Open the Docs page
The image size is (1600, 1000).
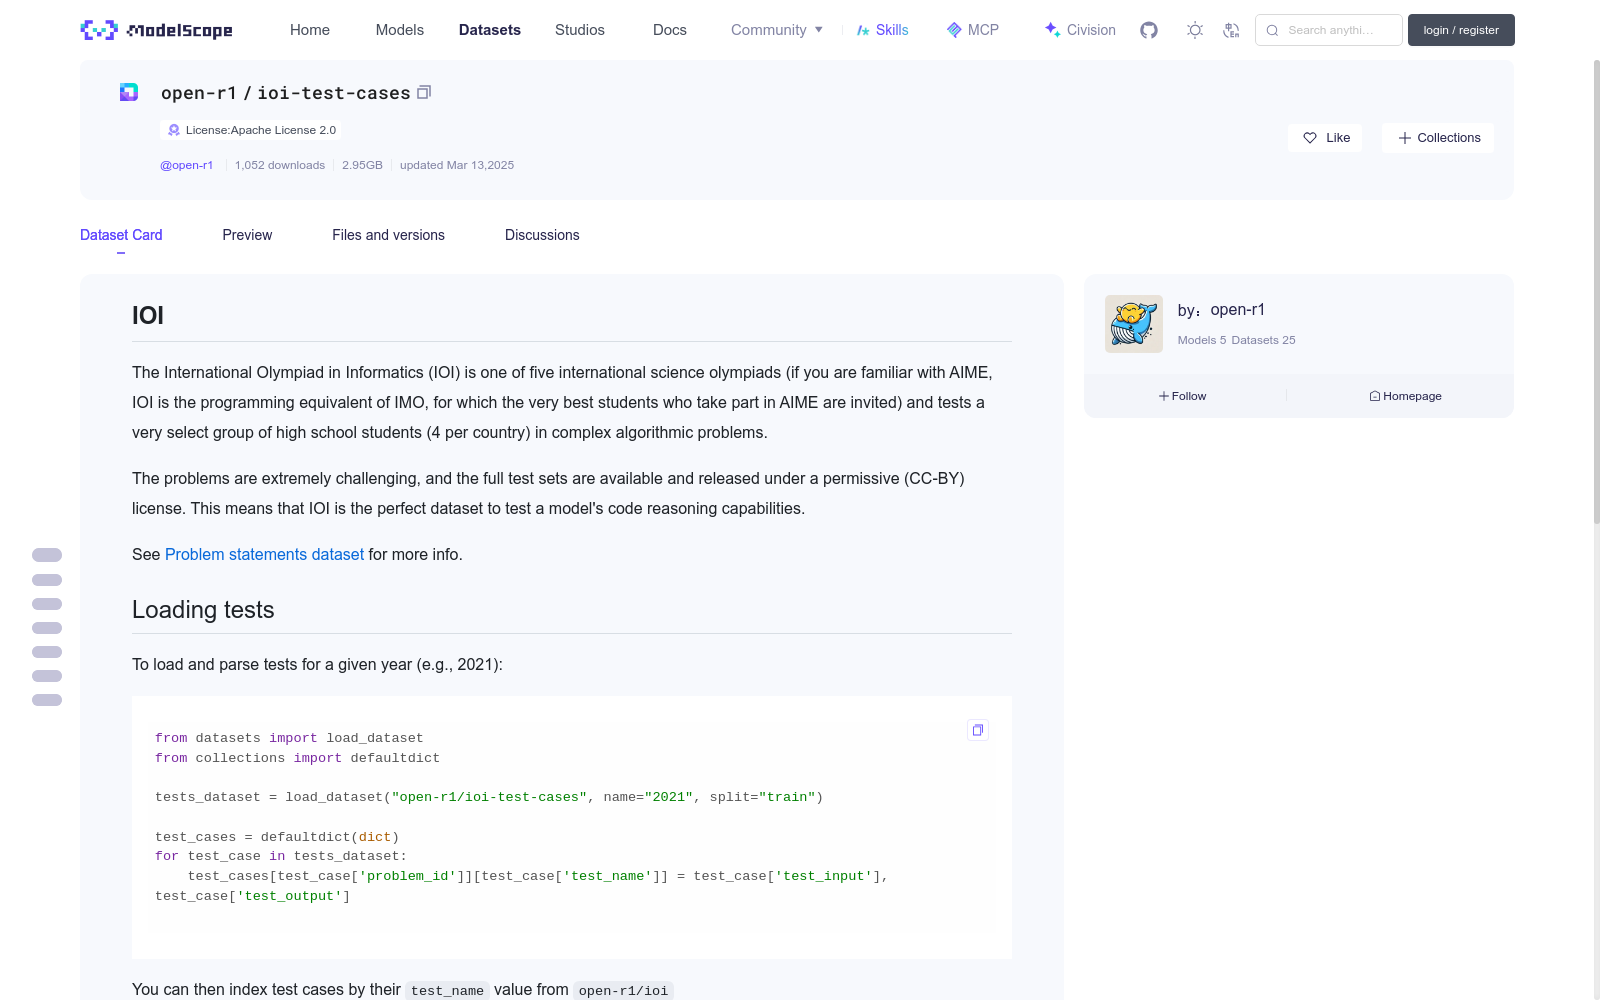(670, 30)
